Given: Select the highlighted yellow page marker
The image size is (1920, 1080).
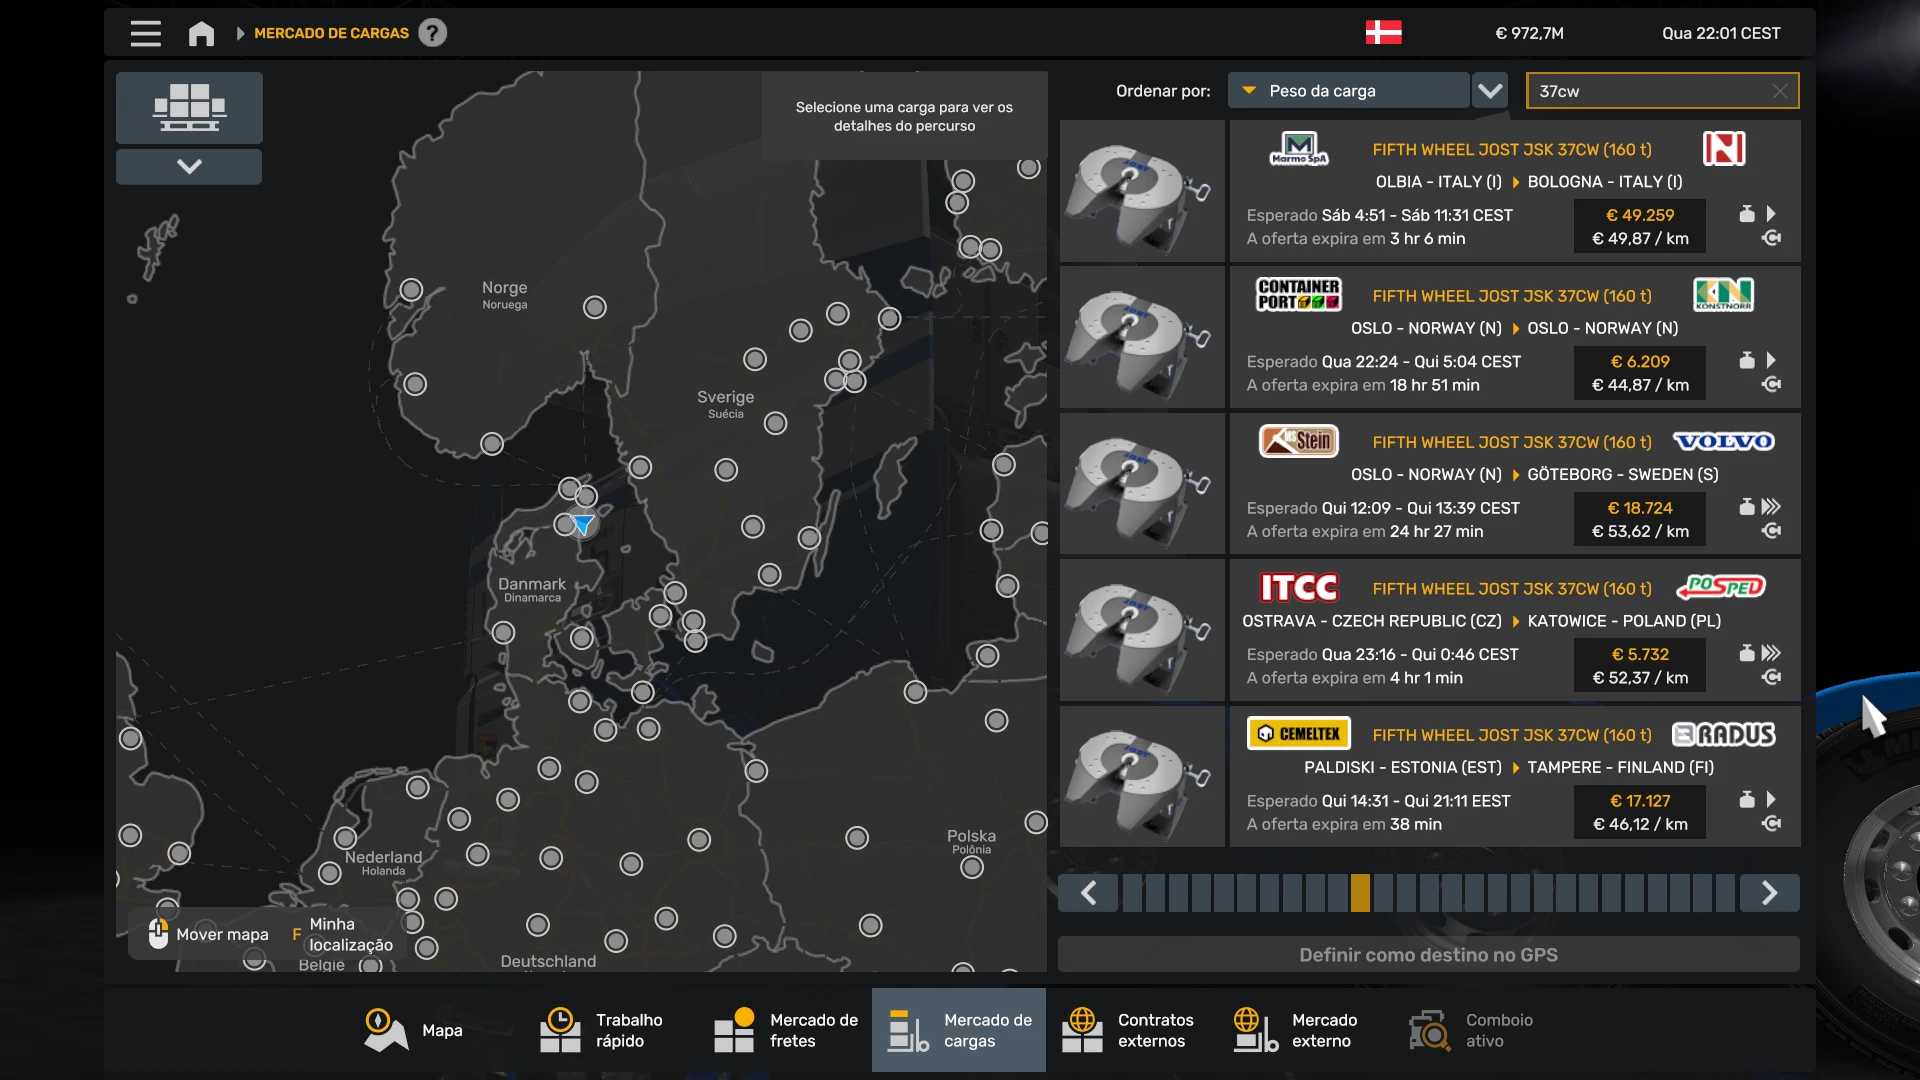Looking at the screenshot, I should coord(1360,893).
